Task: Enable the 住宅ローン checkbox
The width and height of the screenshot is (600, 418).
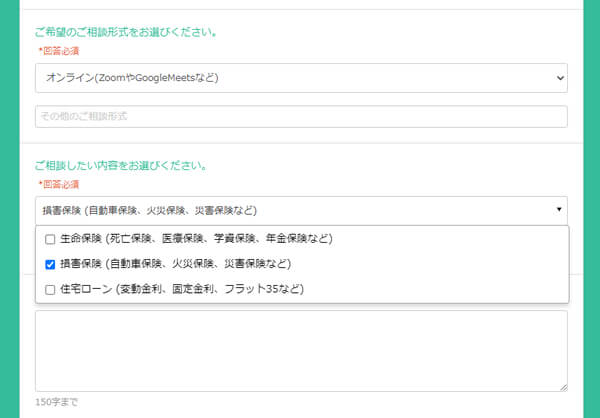Action: pyautogui.click(x=50, y=289)
